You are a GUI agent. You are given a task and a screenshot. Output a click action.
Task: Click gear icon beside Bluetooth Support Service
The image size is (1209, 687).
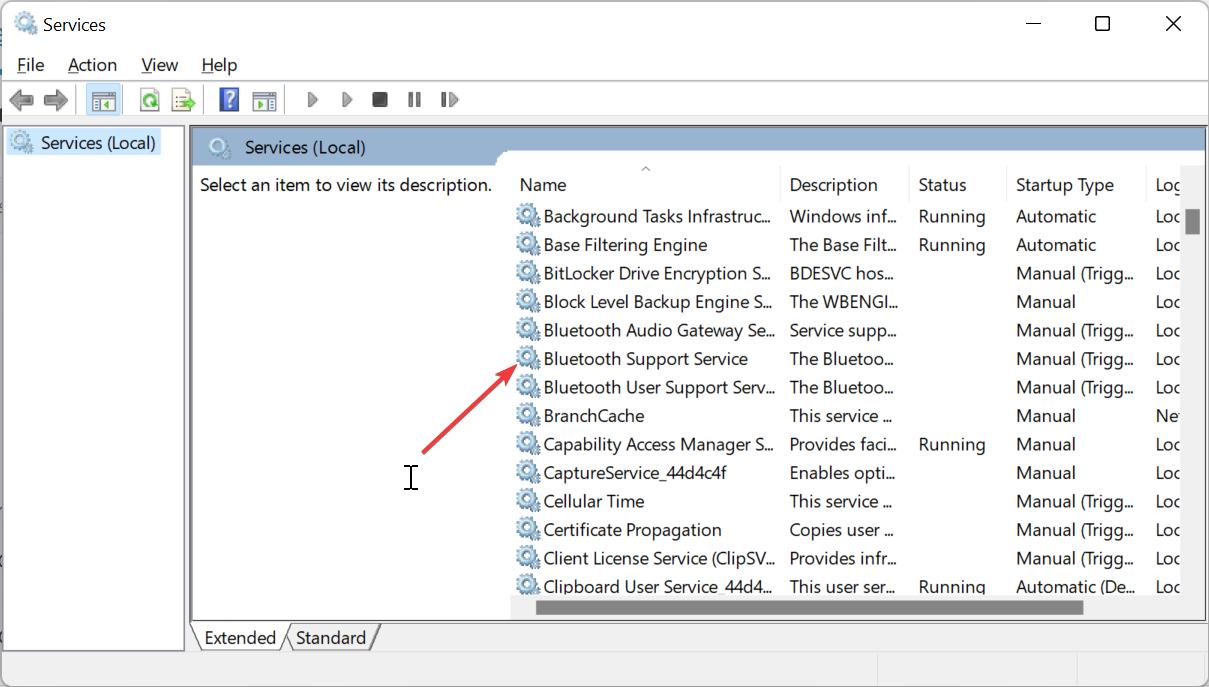point(527,358)
